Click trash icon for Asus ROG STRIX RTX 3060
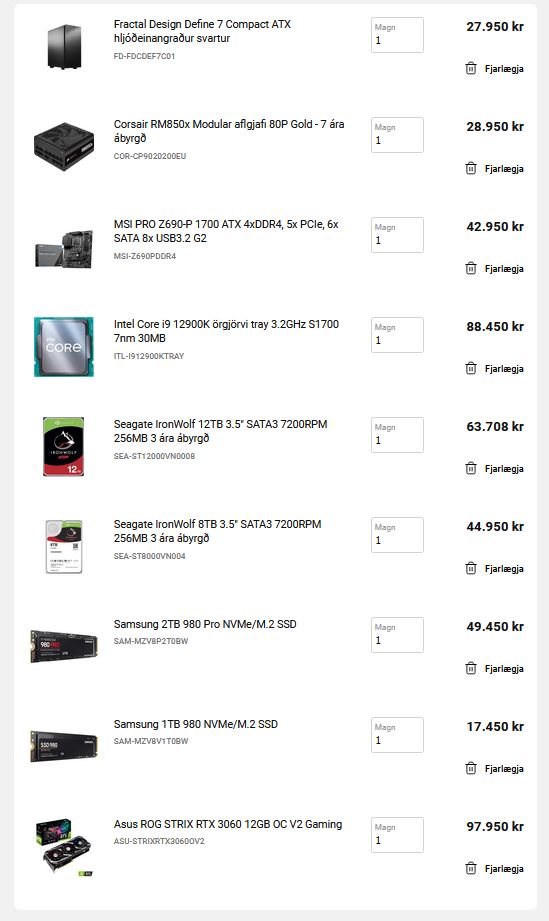This screenshot has width=549, height=921. coord(471,868)
